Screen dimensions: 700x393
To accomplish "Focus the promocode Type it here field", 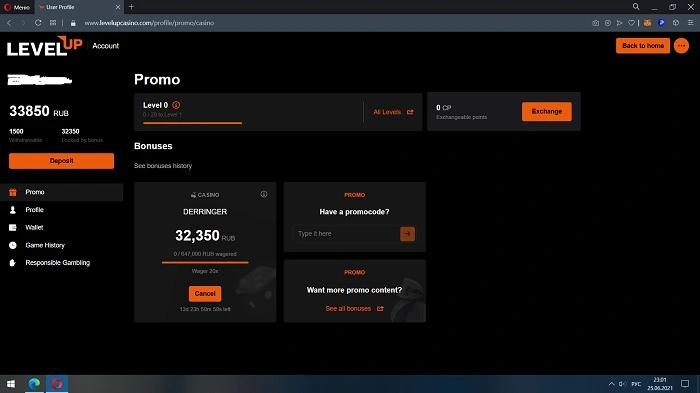I will tap(346, 234).
